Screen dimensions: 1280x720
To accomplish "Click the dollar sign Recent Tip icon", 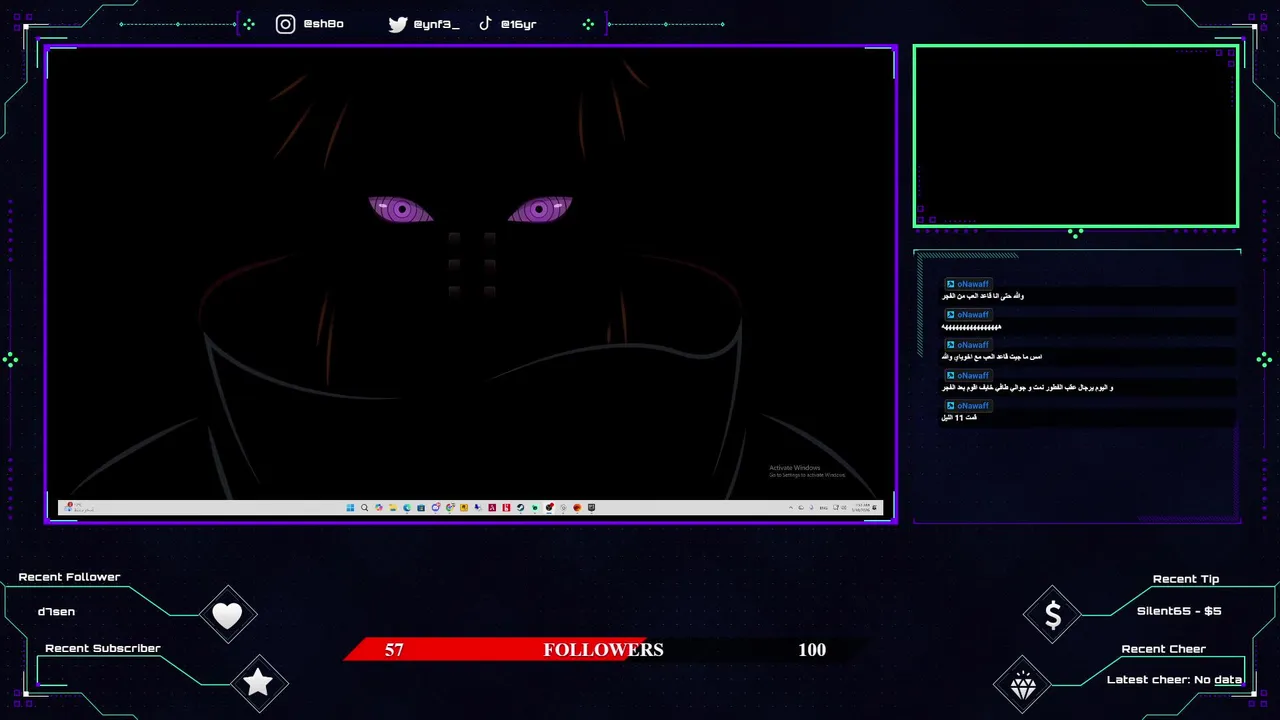I will pos(1052,615).
